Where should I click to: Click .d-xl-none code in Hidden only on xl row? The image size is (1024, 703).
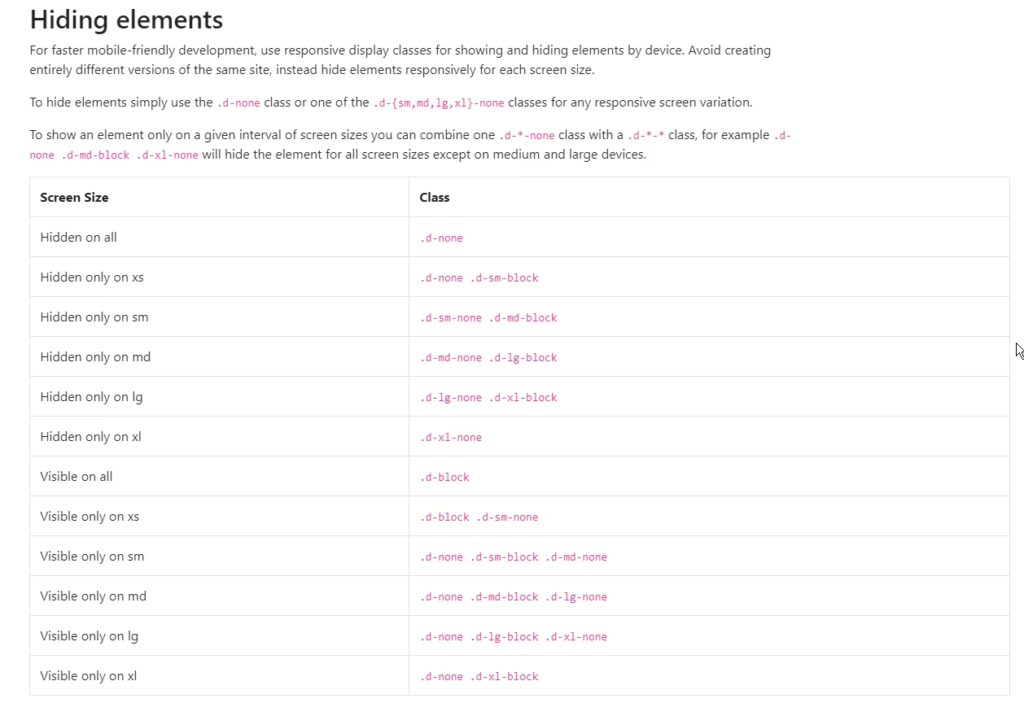click(x=450, y=438)
